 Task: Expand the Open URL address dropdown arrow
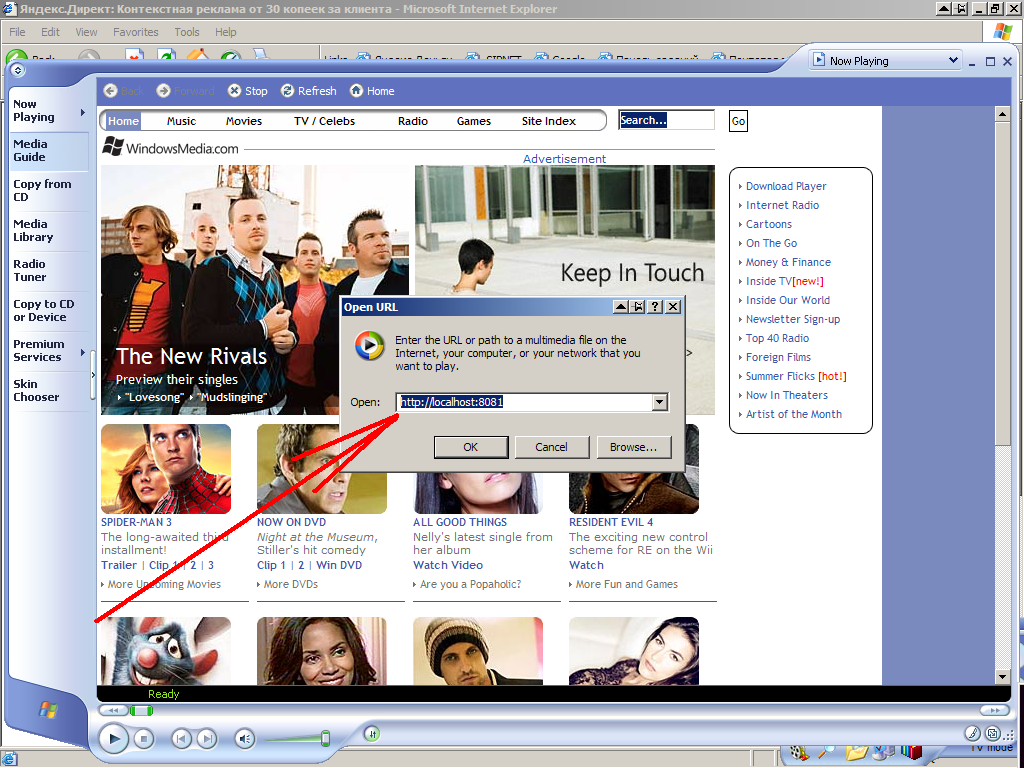click(660, 402)
